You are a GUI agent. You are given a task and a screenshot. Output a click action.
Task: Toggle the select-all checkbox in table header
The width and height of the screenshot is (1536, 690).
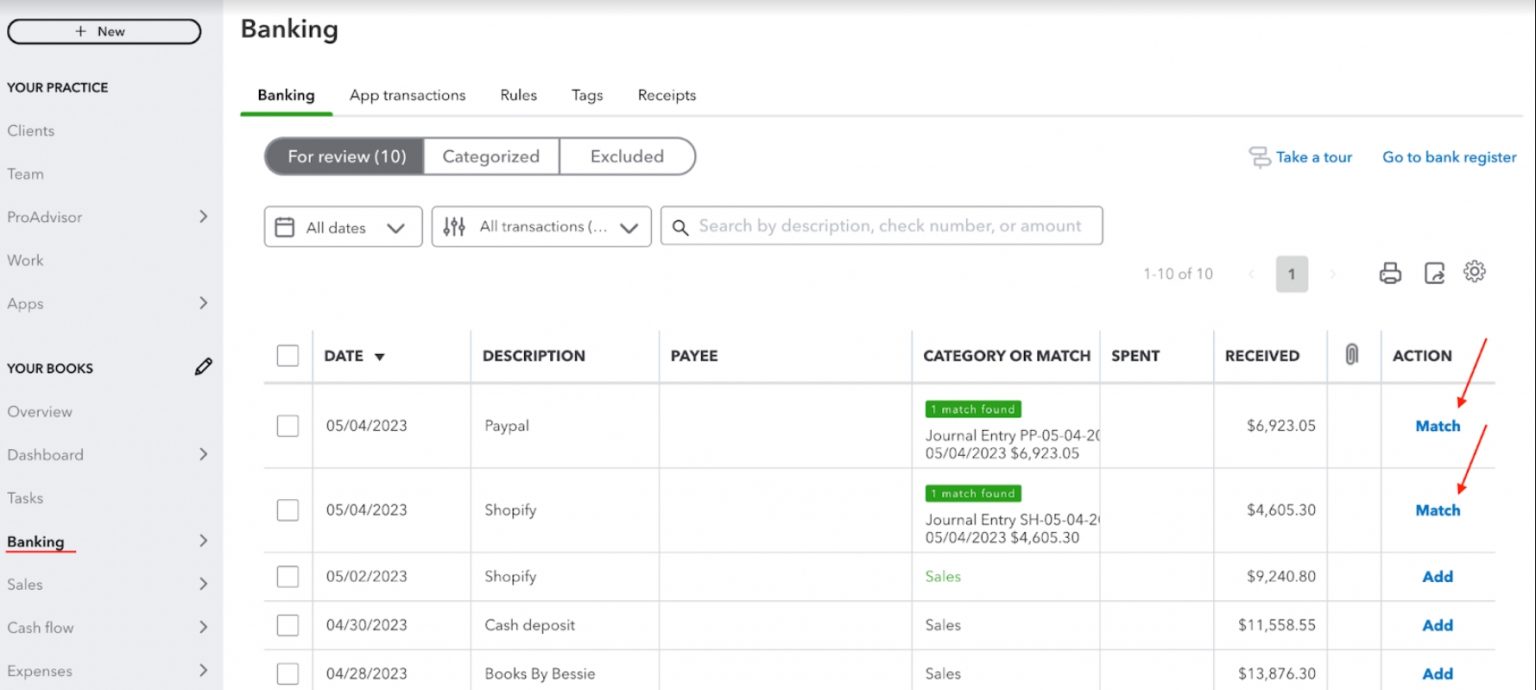coord(288,354)
